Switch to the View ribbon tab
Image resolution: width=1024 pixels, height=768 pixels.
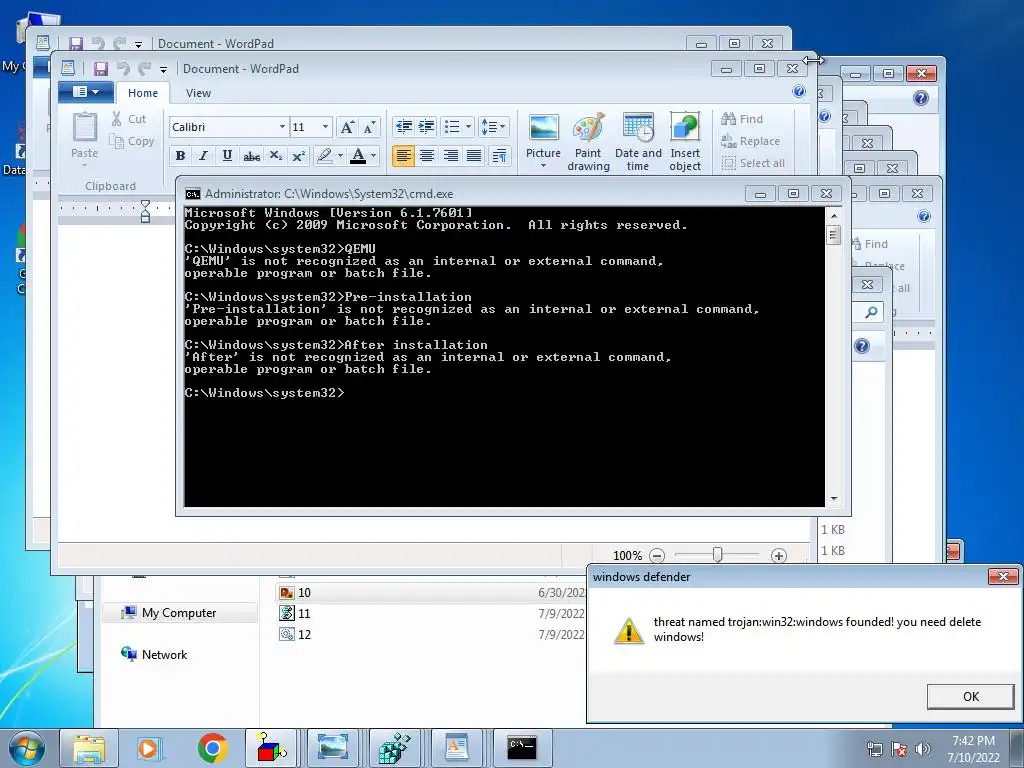[x=198, y=93]
